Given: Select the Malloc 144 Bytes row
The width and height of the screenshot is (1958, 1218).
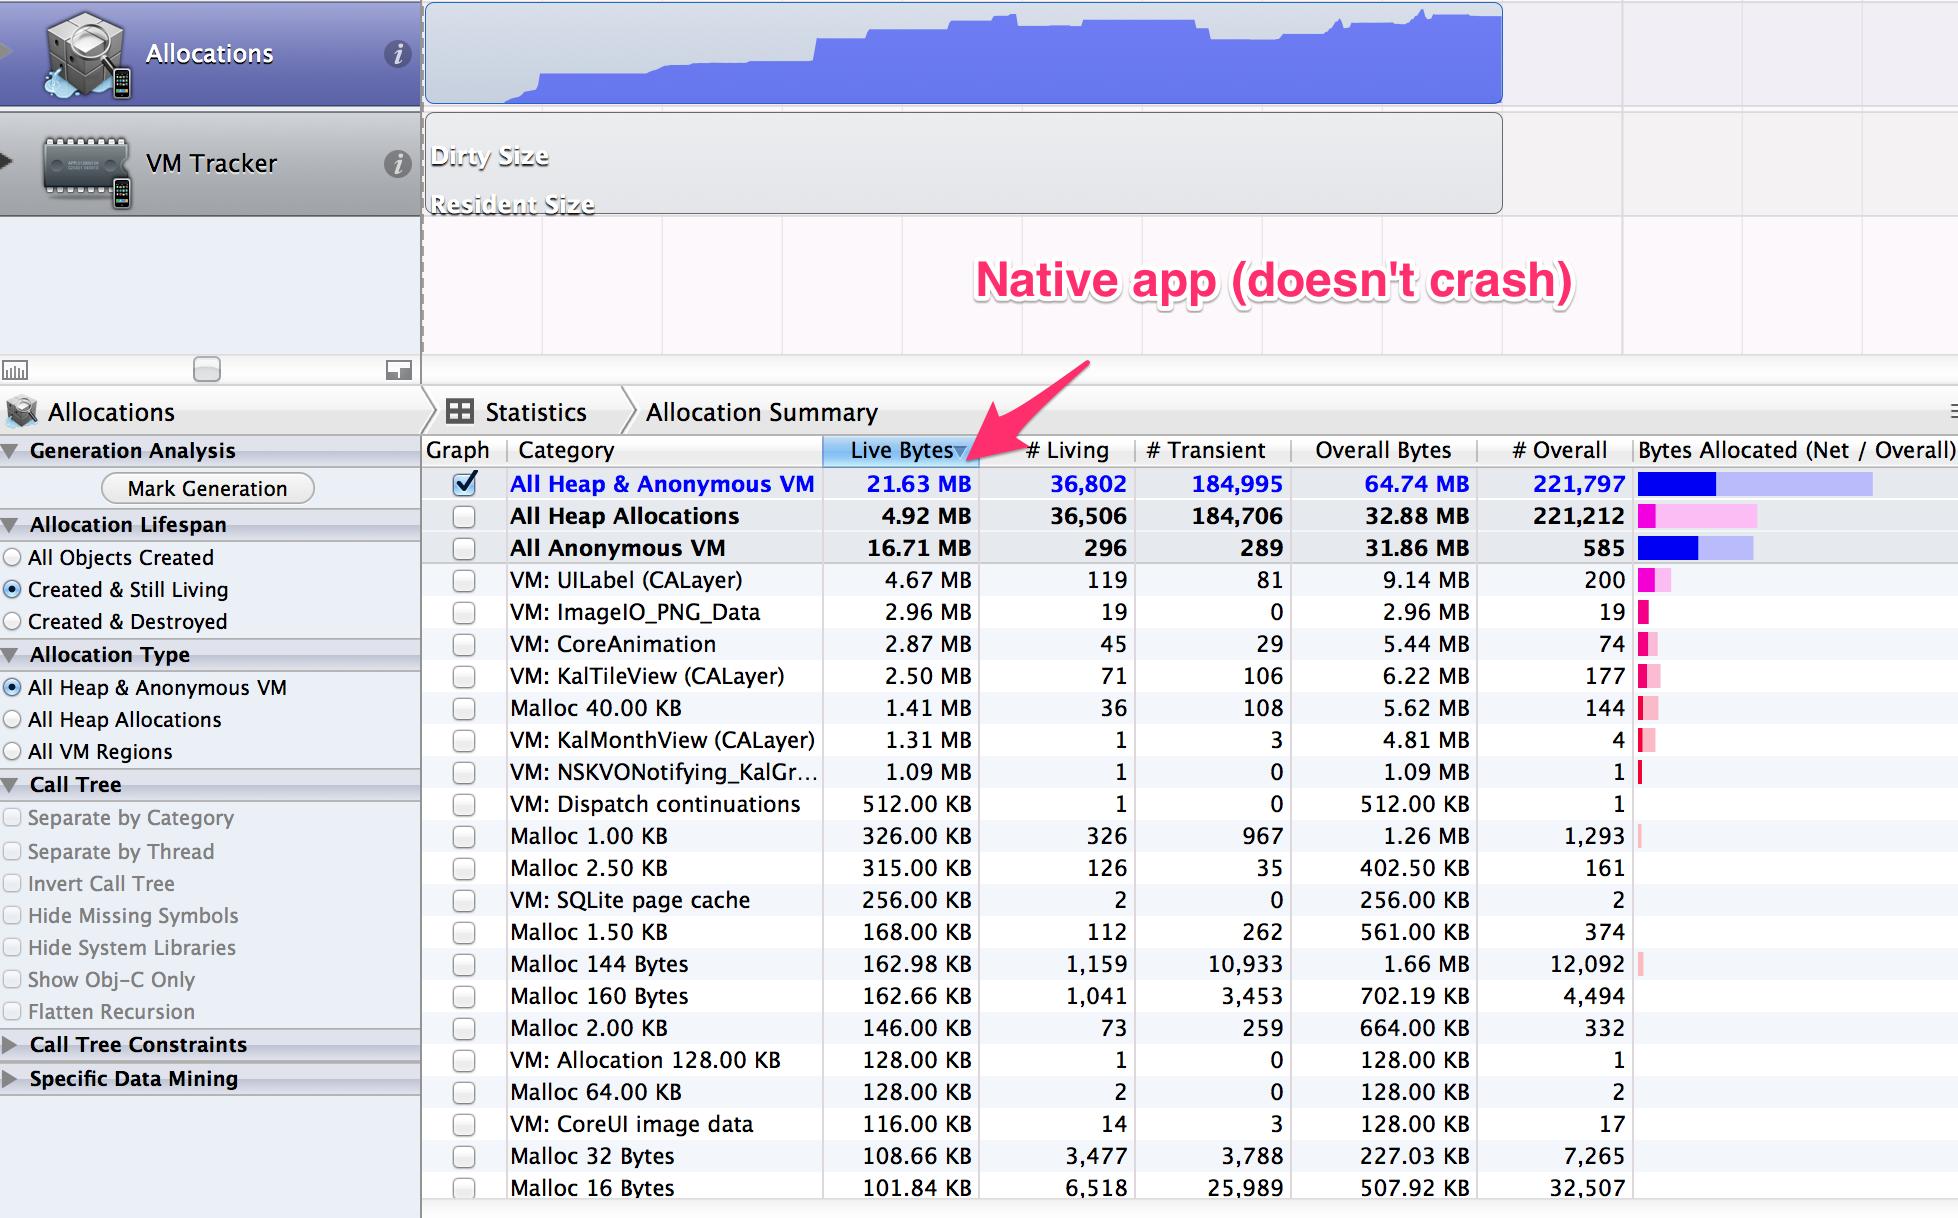Looking at the screenshot, I should tap(1190, 964).
